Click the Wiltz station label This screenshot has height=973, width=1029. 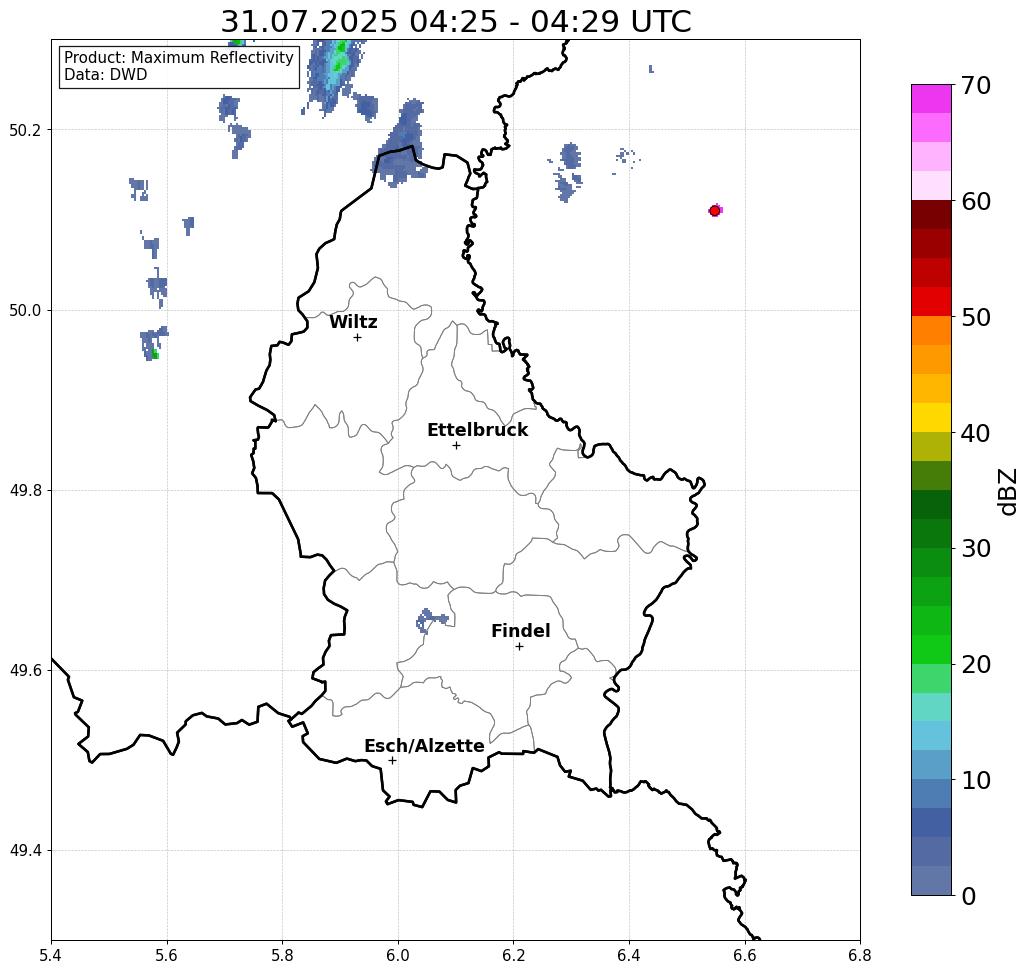[353, 322]
